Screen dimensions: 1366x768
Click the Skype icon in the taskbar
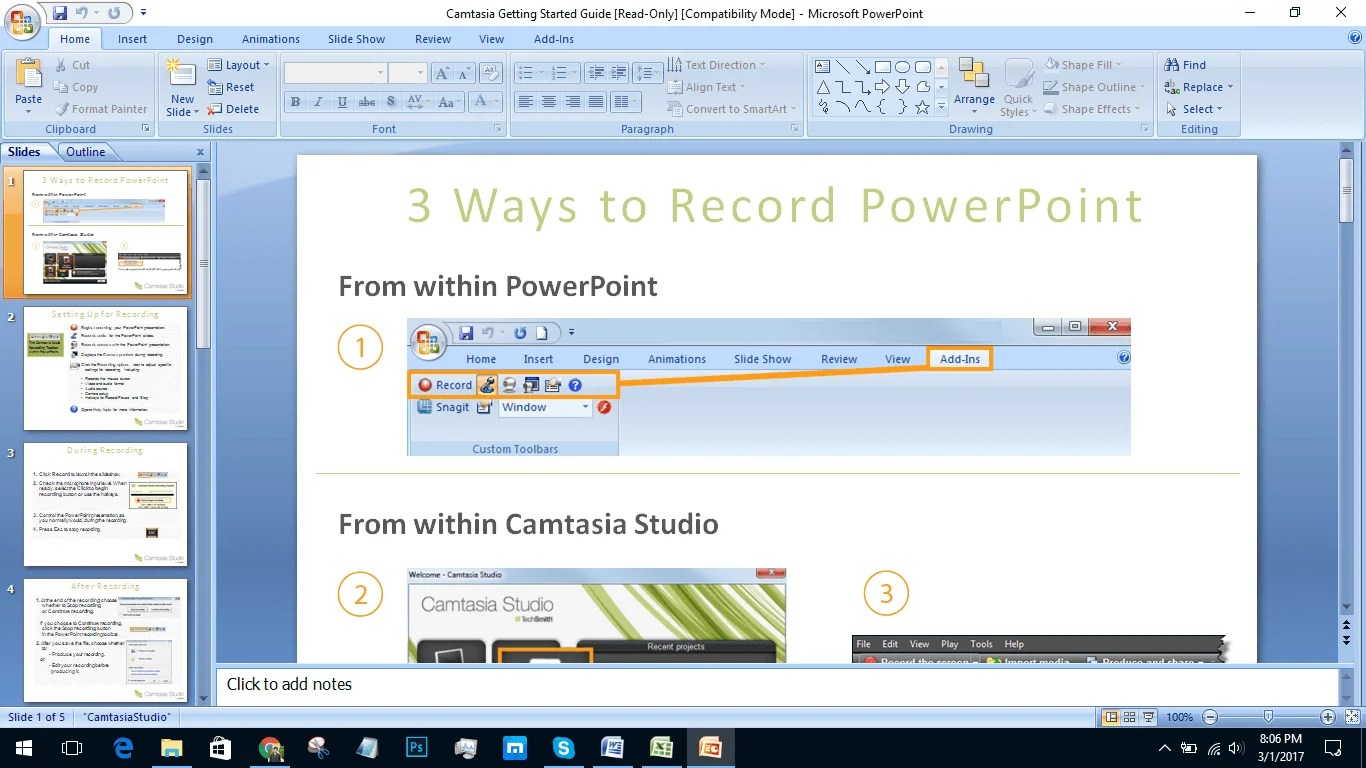(563, 747)
